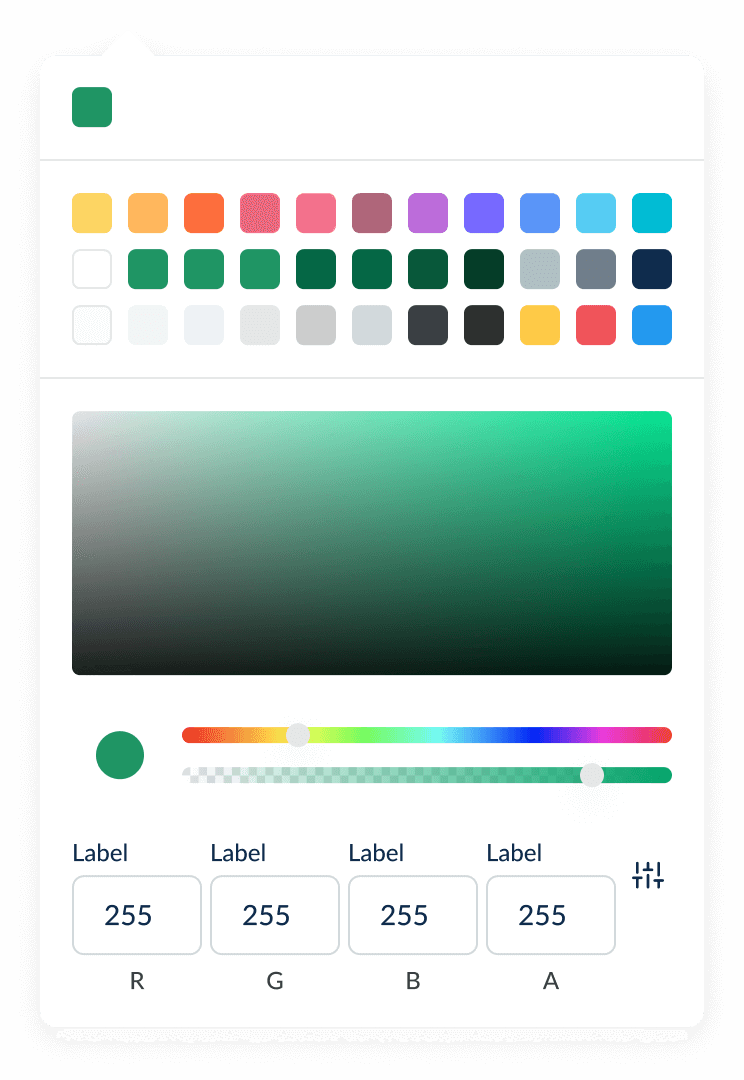Click the hue slider handle
Image resolution: width=744 pixels, height=1080 pixels.
(298, 735)
